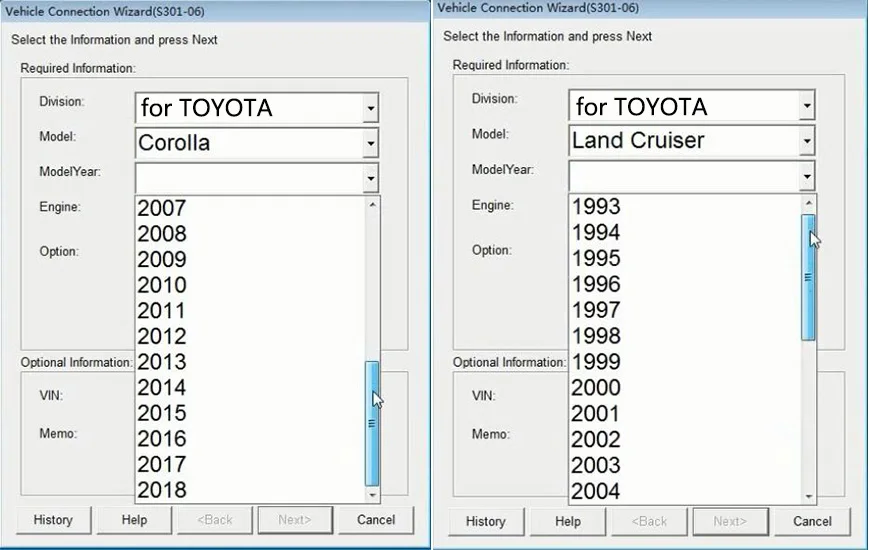Select model year 2009 for Corolla
This screenshot has width=870, height=550.
click(x=250, y=259)
